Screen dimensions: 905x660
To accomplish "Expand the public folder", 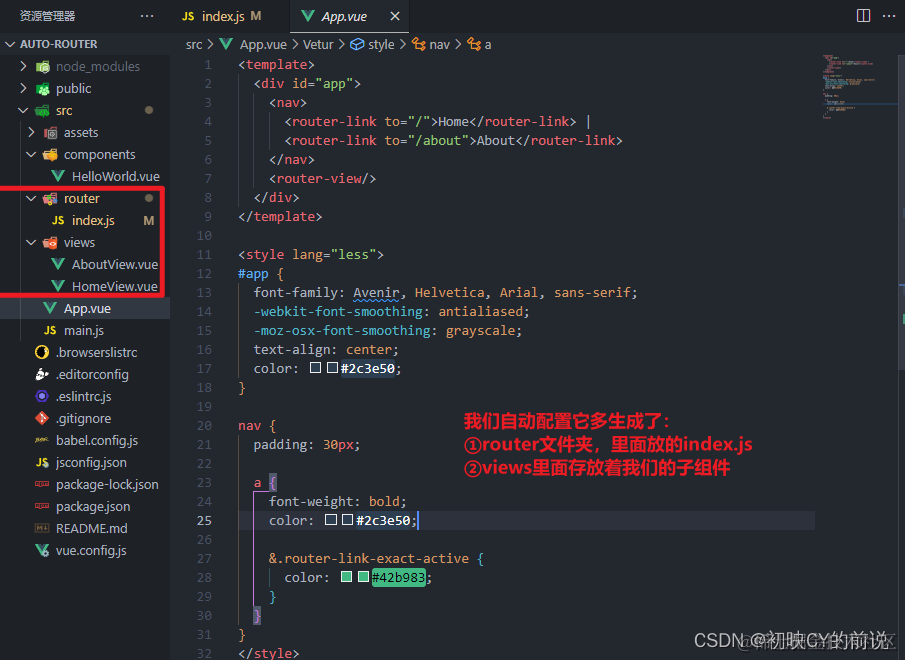I will pyautogui.click(x=23, y=88).
